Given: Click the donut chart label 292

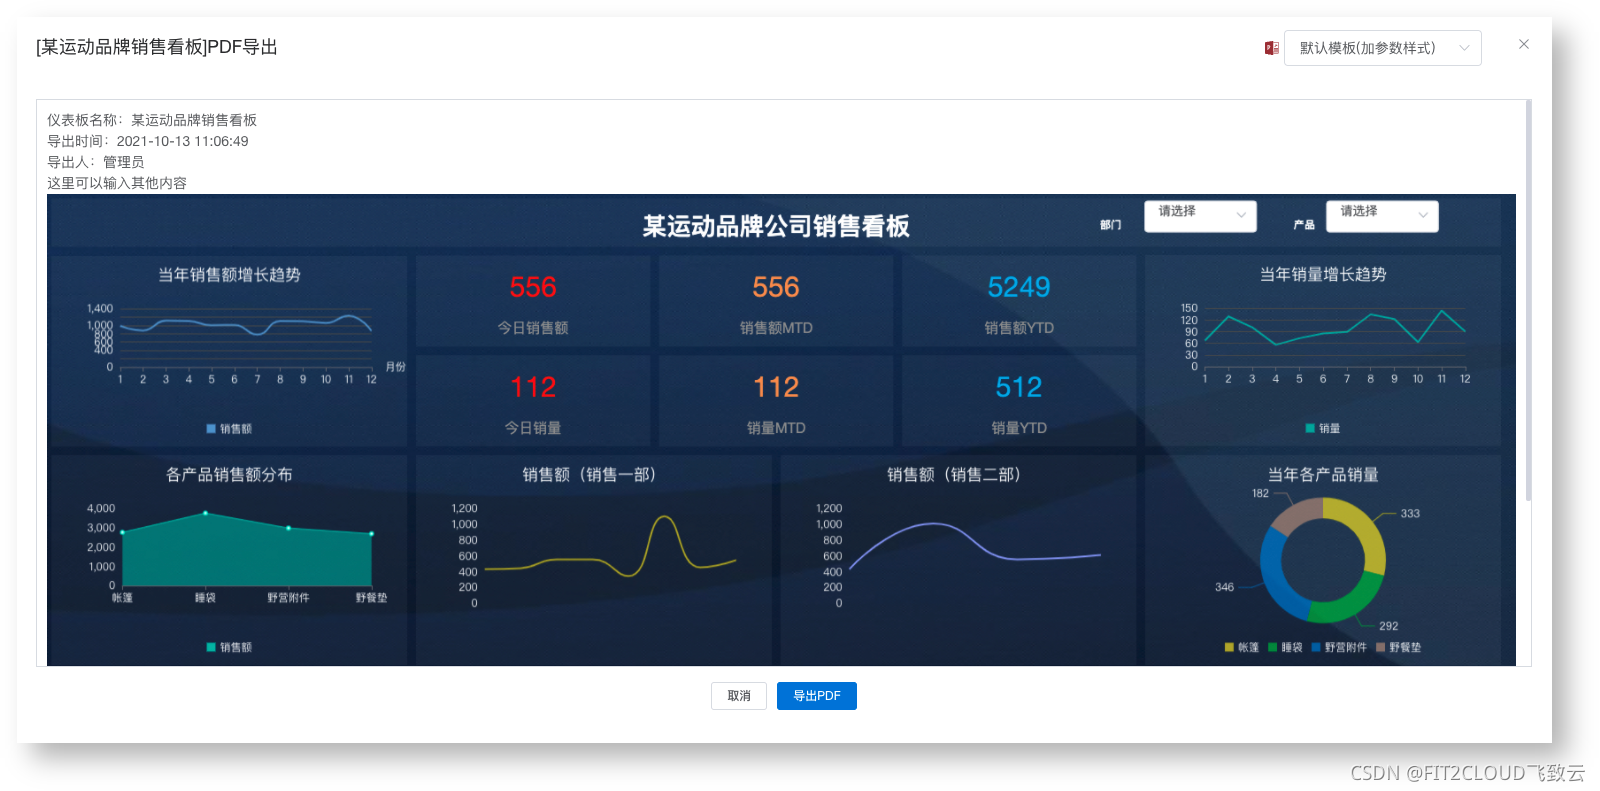Looking at the screenshot, I should click(x=1388, y=626).
